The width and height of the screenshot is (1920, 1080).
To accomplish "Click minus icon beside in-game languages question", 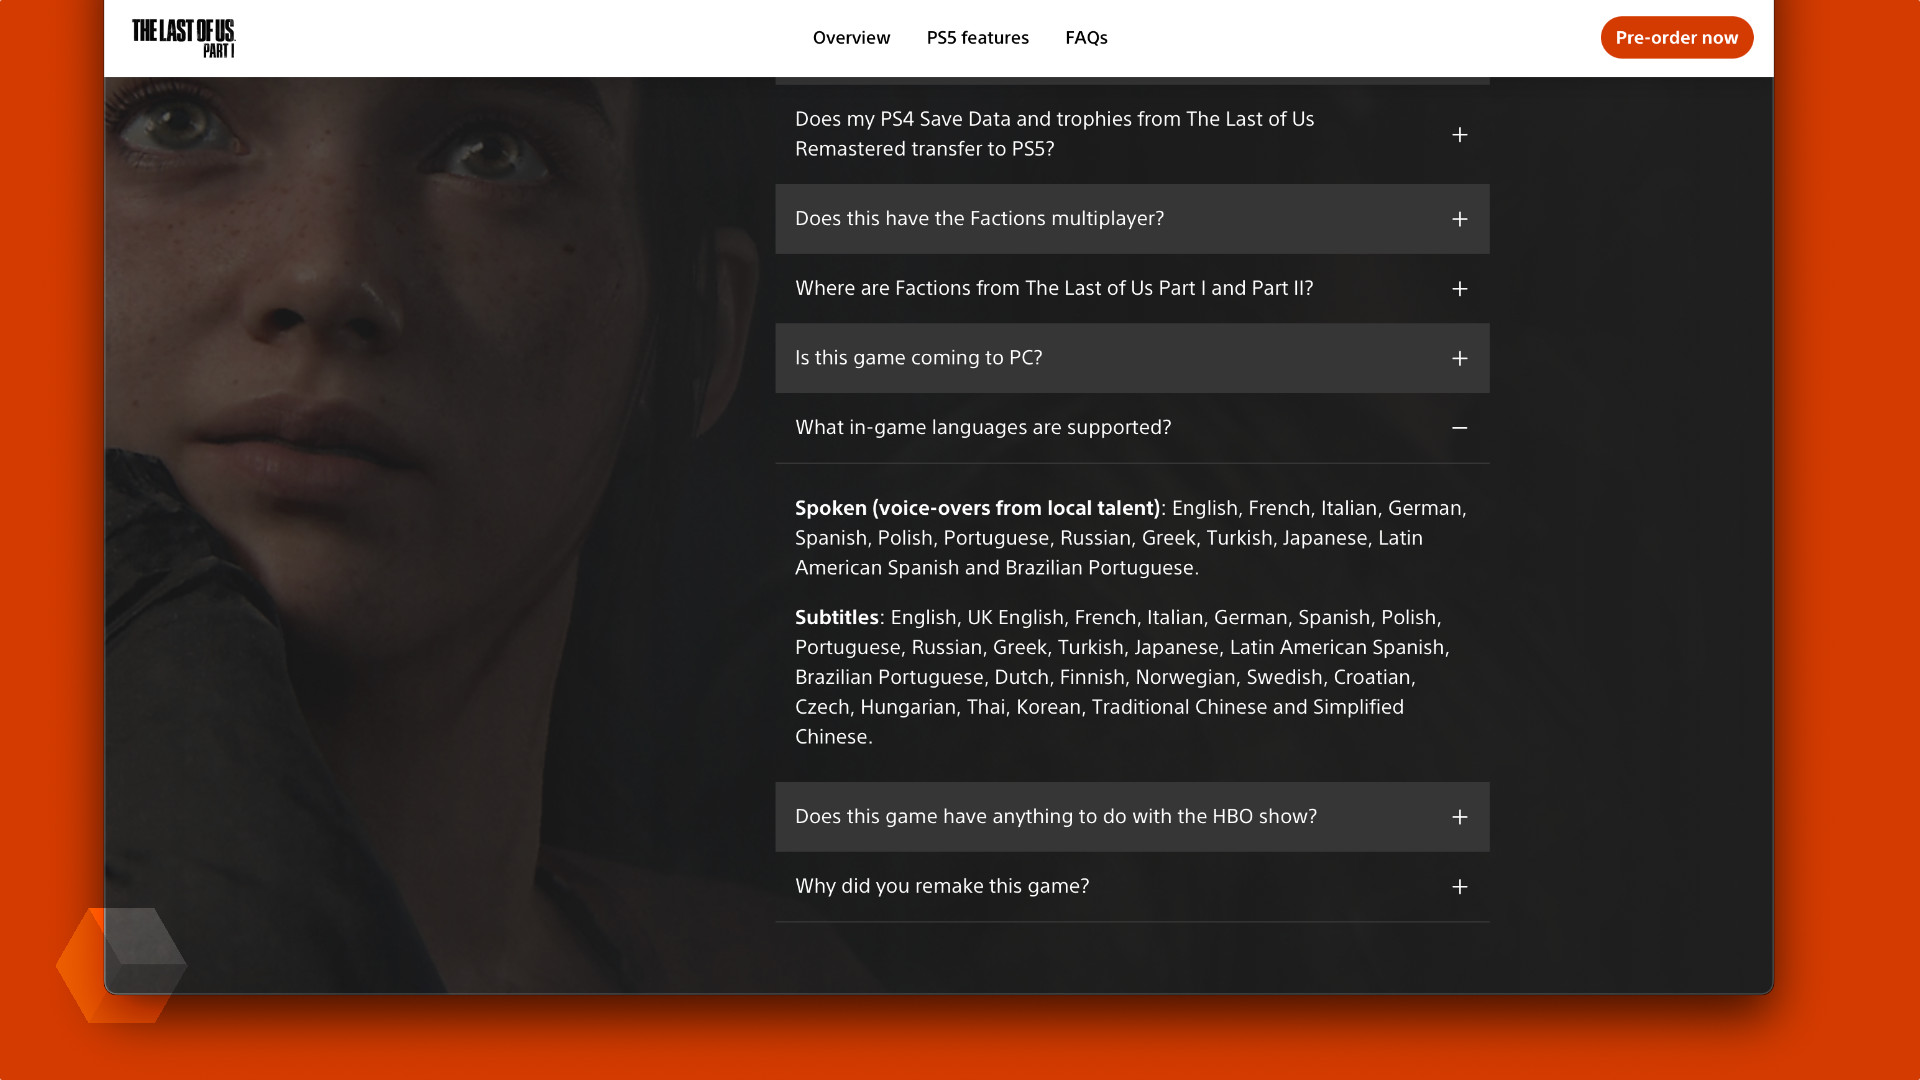I will [x=1459, y=428].
